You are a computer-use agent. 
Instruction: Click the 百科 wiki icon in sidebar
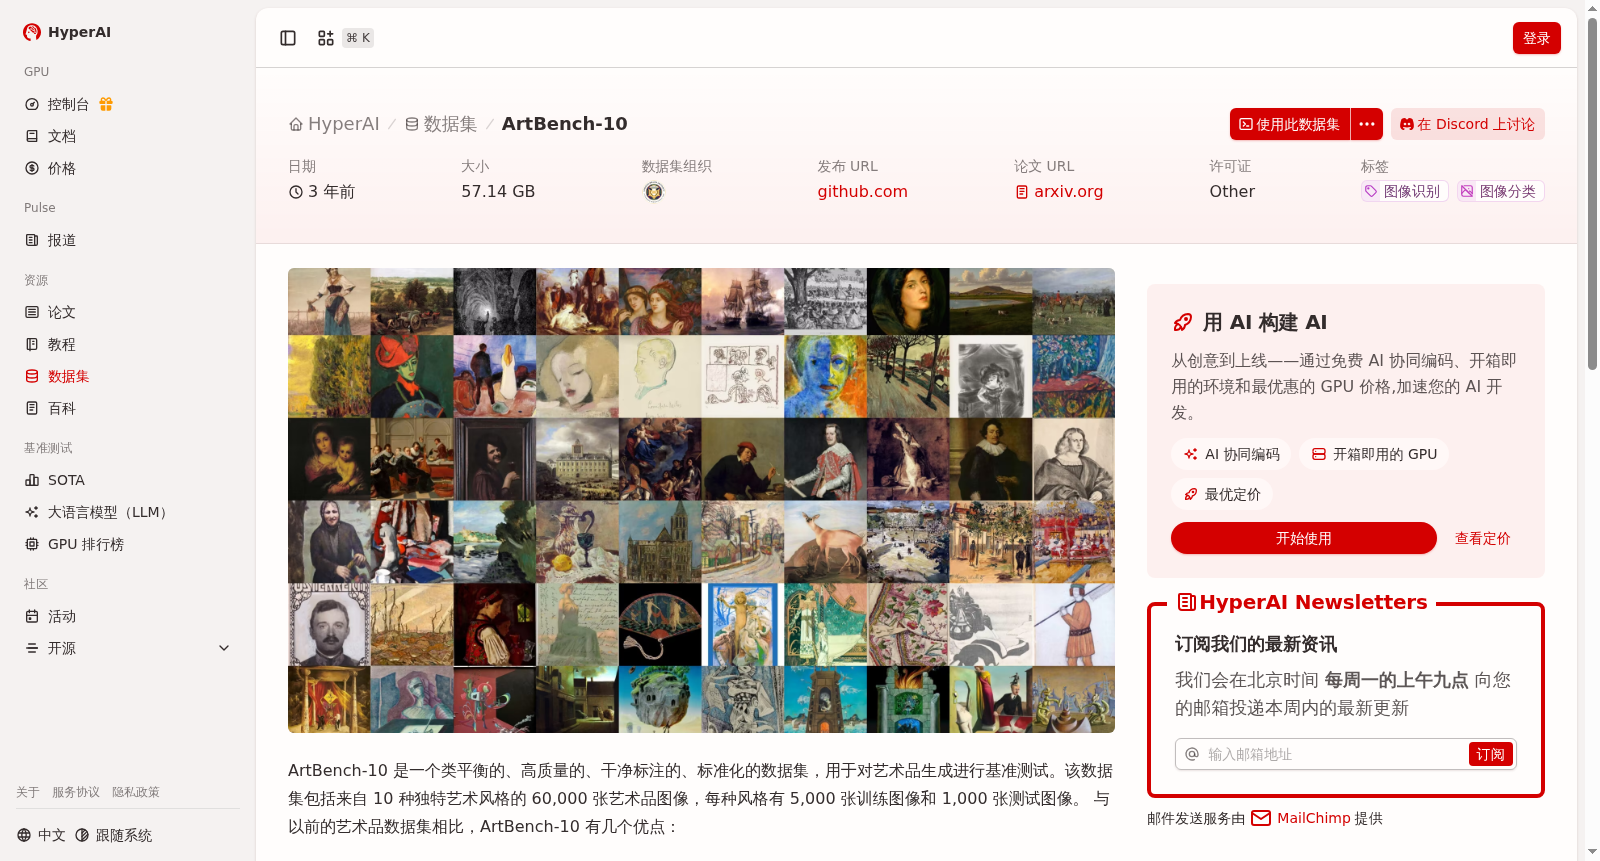32,408
